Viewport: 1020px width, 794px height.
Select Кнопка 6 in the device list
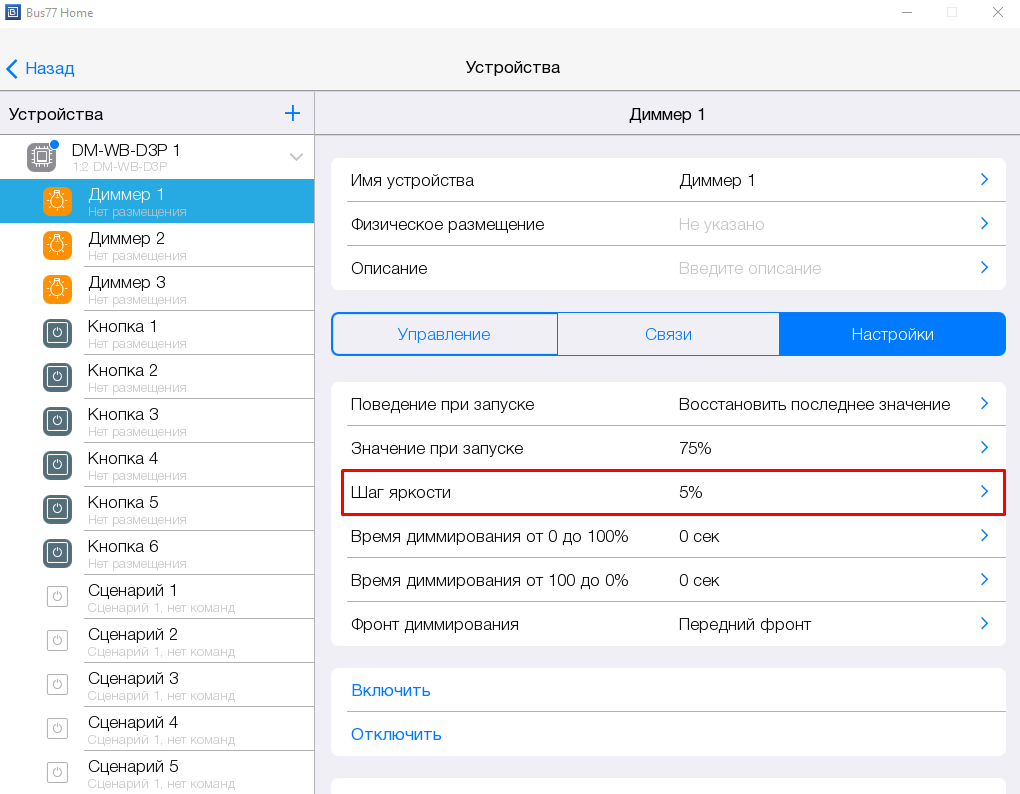click(x=123, y=553)
